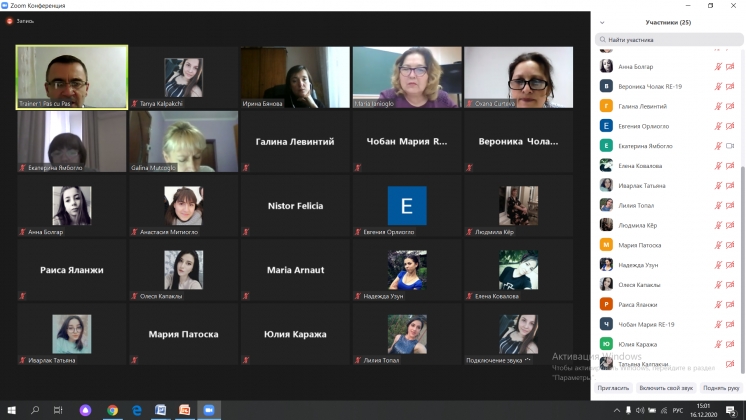The height and width of the screenshot is (420, 746).
Task: Click Олеся Капаклы name in participants list
Action: pos(639,285)
